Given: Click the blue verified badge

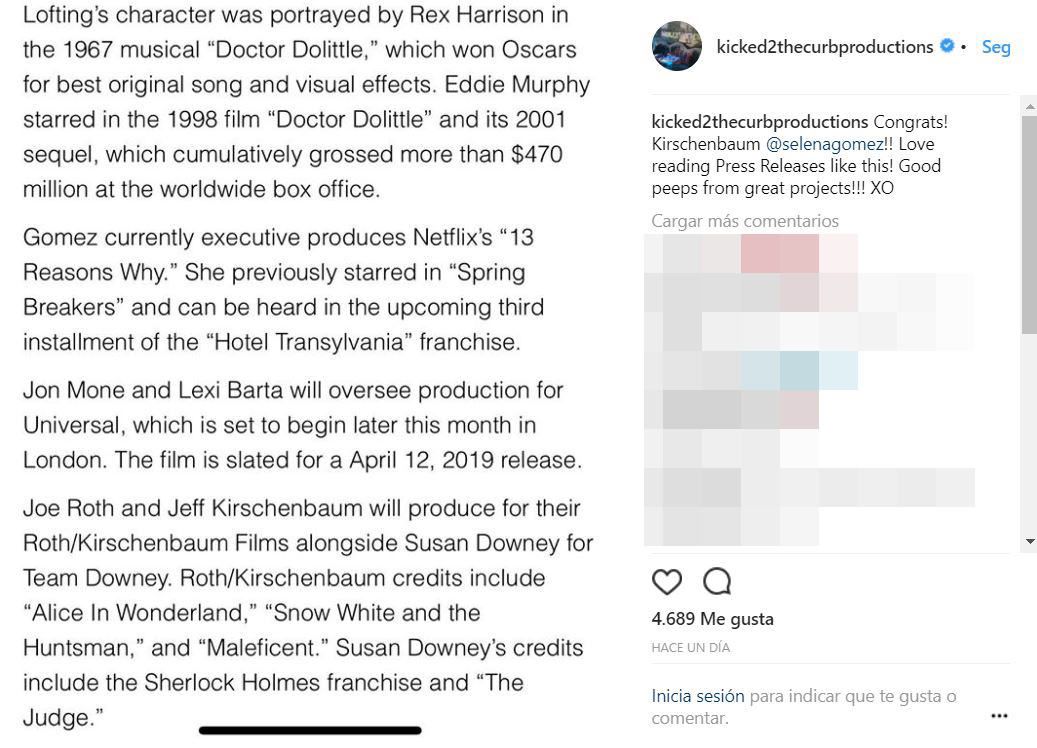Looking at the screenshot, I should point(947,46).
